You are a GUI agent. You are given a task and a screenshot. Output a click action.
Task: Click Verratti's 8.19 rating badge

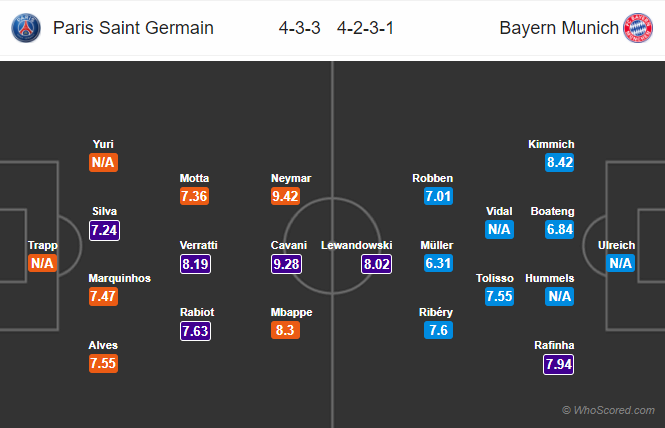coord(196,264)
